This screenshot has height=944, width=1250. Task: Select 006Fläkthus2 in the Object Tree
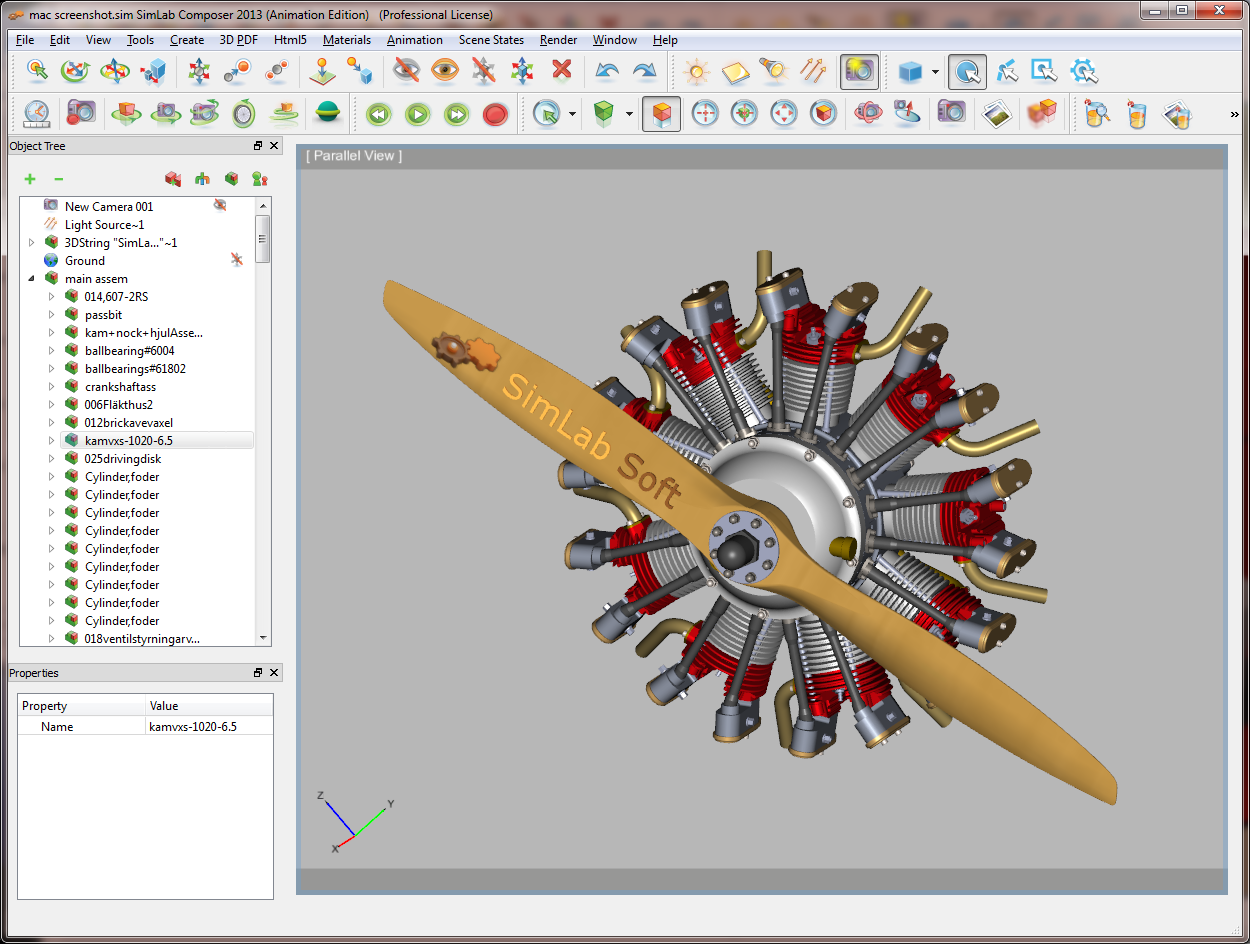(x=119, y=404)
